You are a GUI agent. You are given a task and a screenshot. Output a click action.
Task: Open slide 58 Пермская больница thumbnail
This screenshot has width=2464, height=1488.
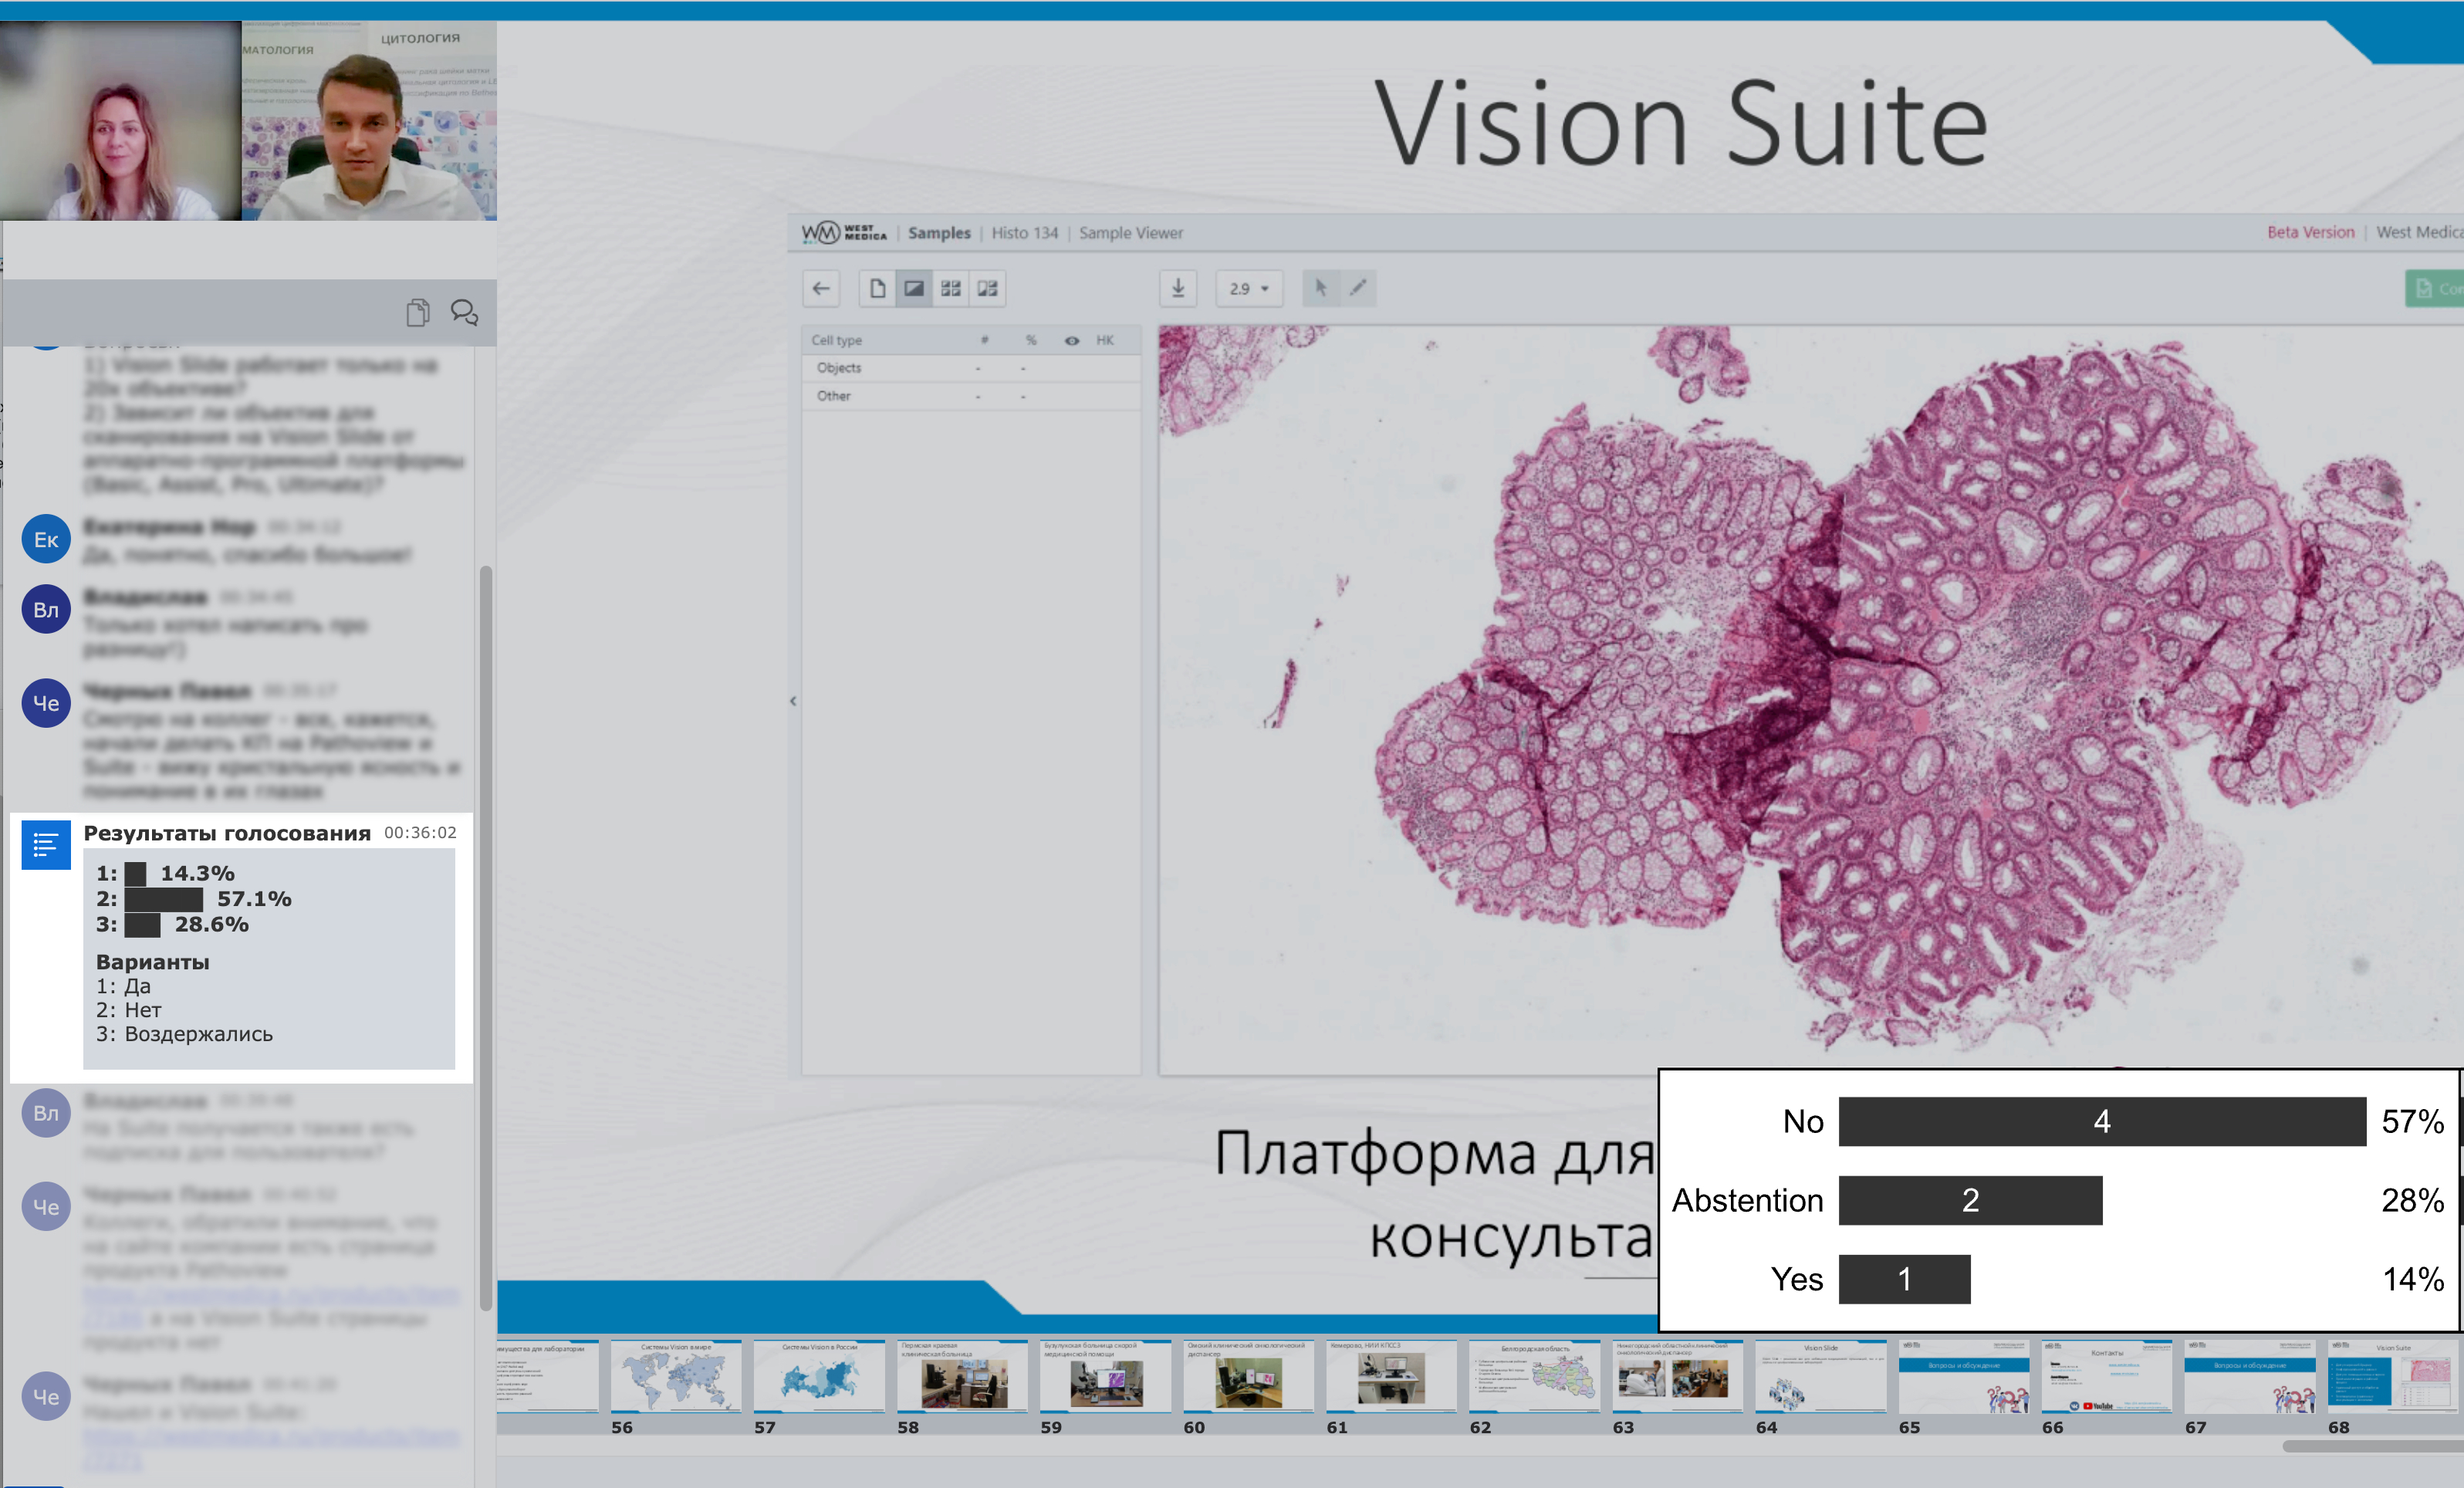tap(962, 1377)
